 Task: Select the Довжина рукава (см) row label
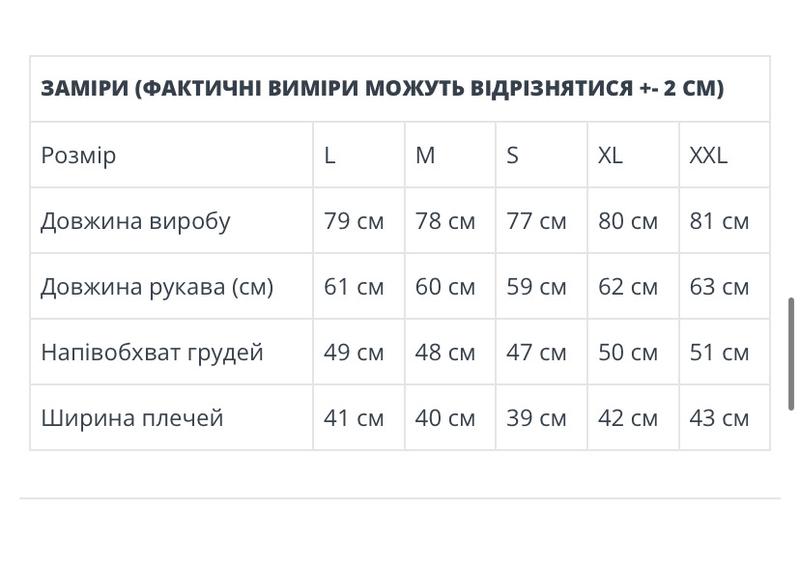click(157, 287)
